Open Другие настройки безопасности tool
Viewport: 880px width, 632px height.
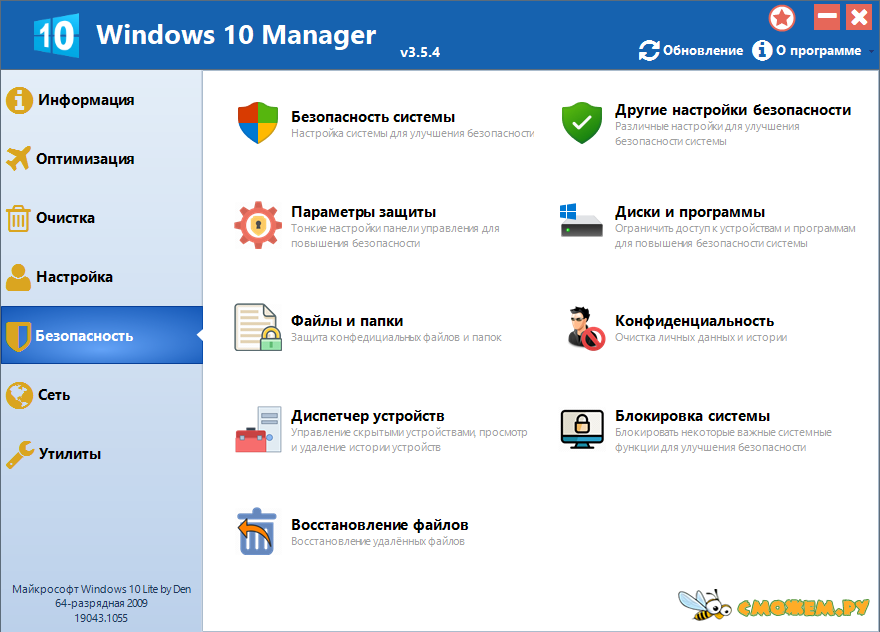click(733, 110)
